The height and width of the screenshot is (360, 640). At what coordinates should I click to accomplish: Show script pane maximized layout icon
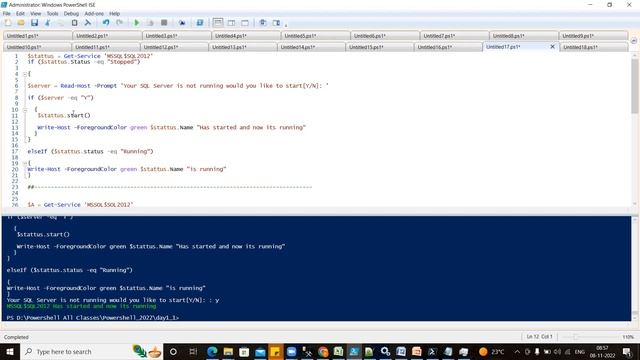(245, 23)
